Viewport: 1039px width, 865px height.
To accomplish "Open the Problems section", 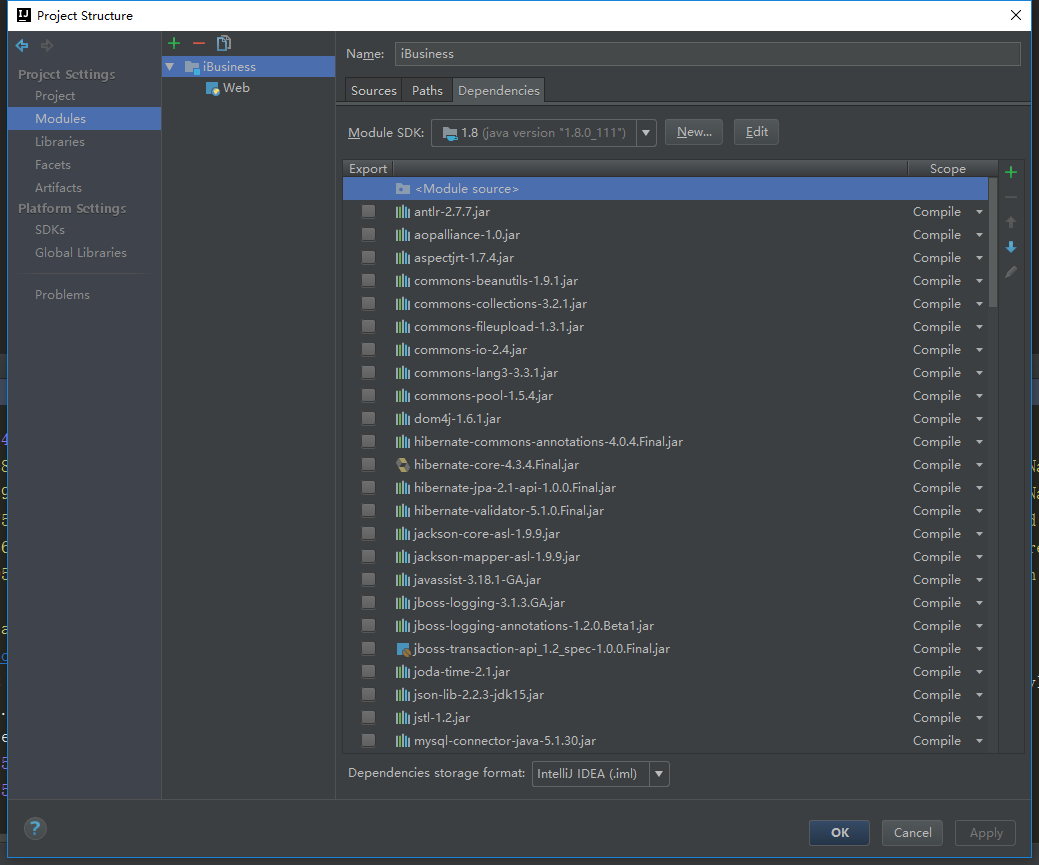I will pos(62,295).
